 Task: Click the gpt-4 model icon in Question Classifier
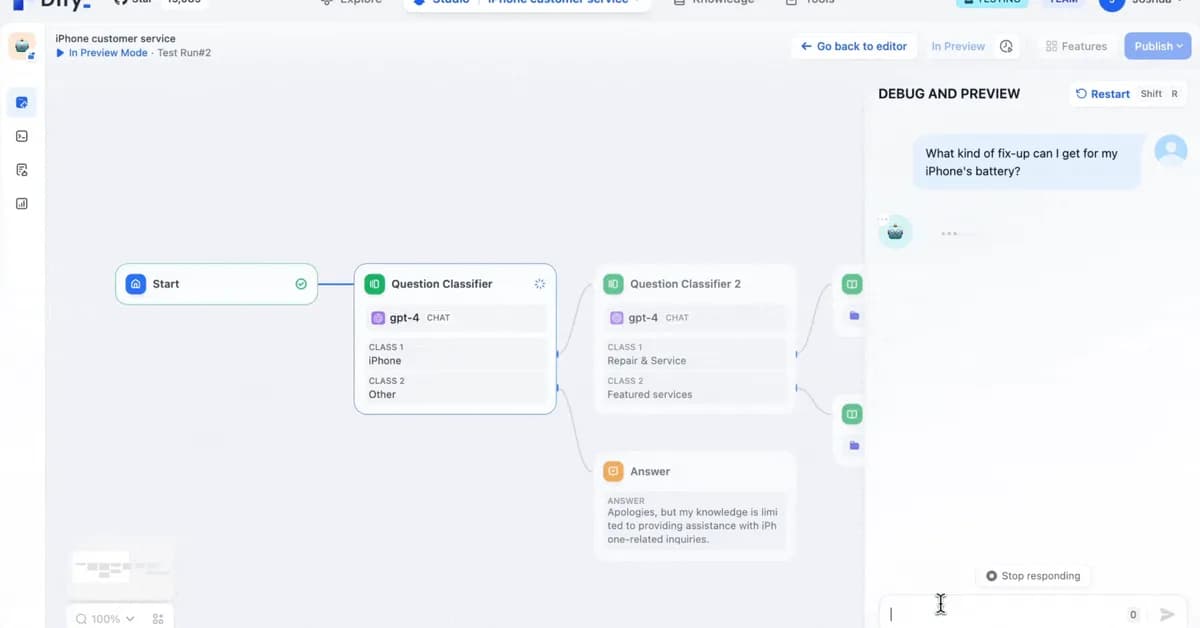(378, 317)
